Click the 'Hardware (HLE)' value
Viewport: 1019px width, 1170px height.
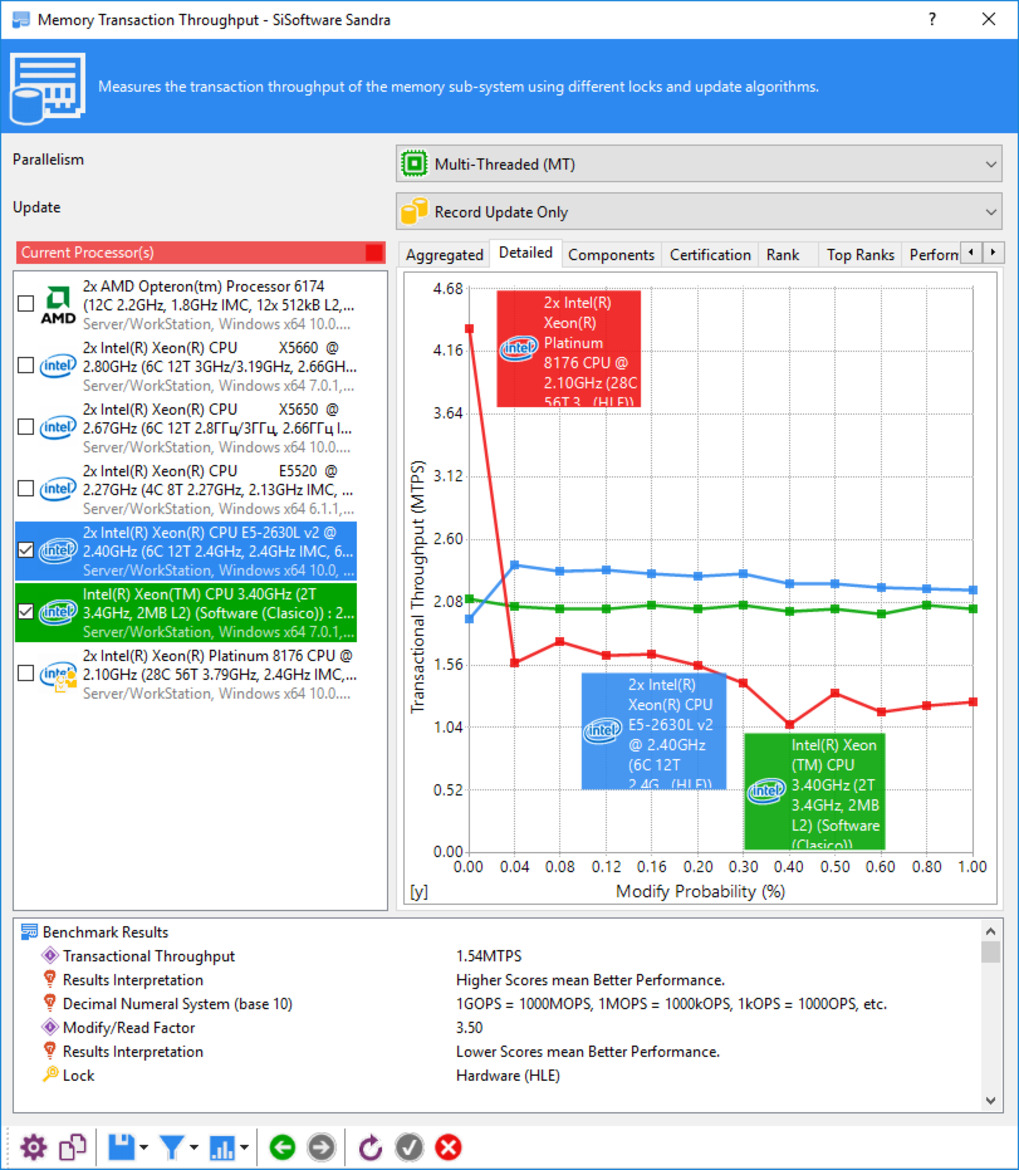click(x=507, y=1075)
